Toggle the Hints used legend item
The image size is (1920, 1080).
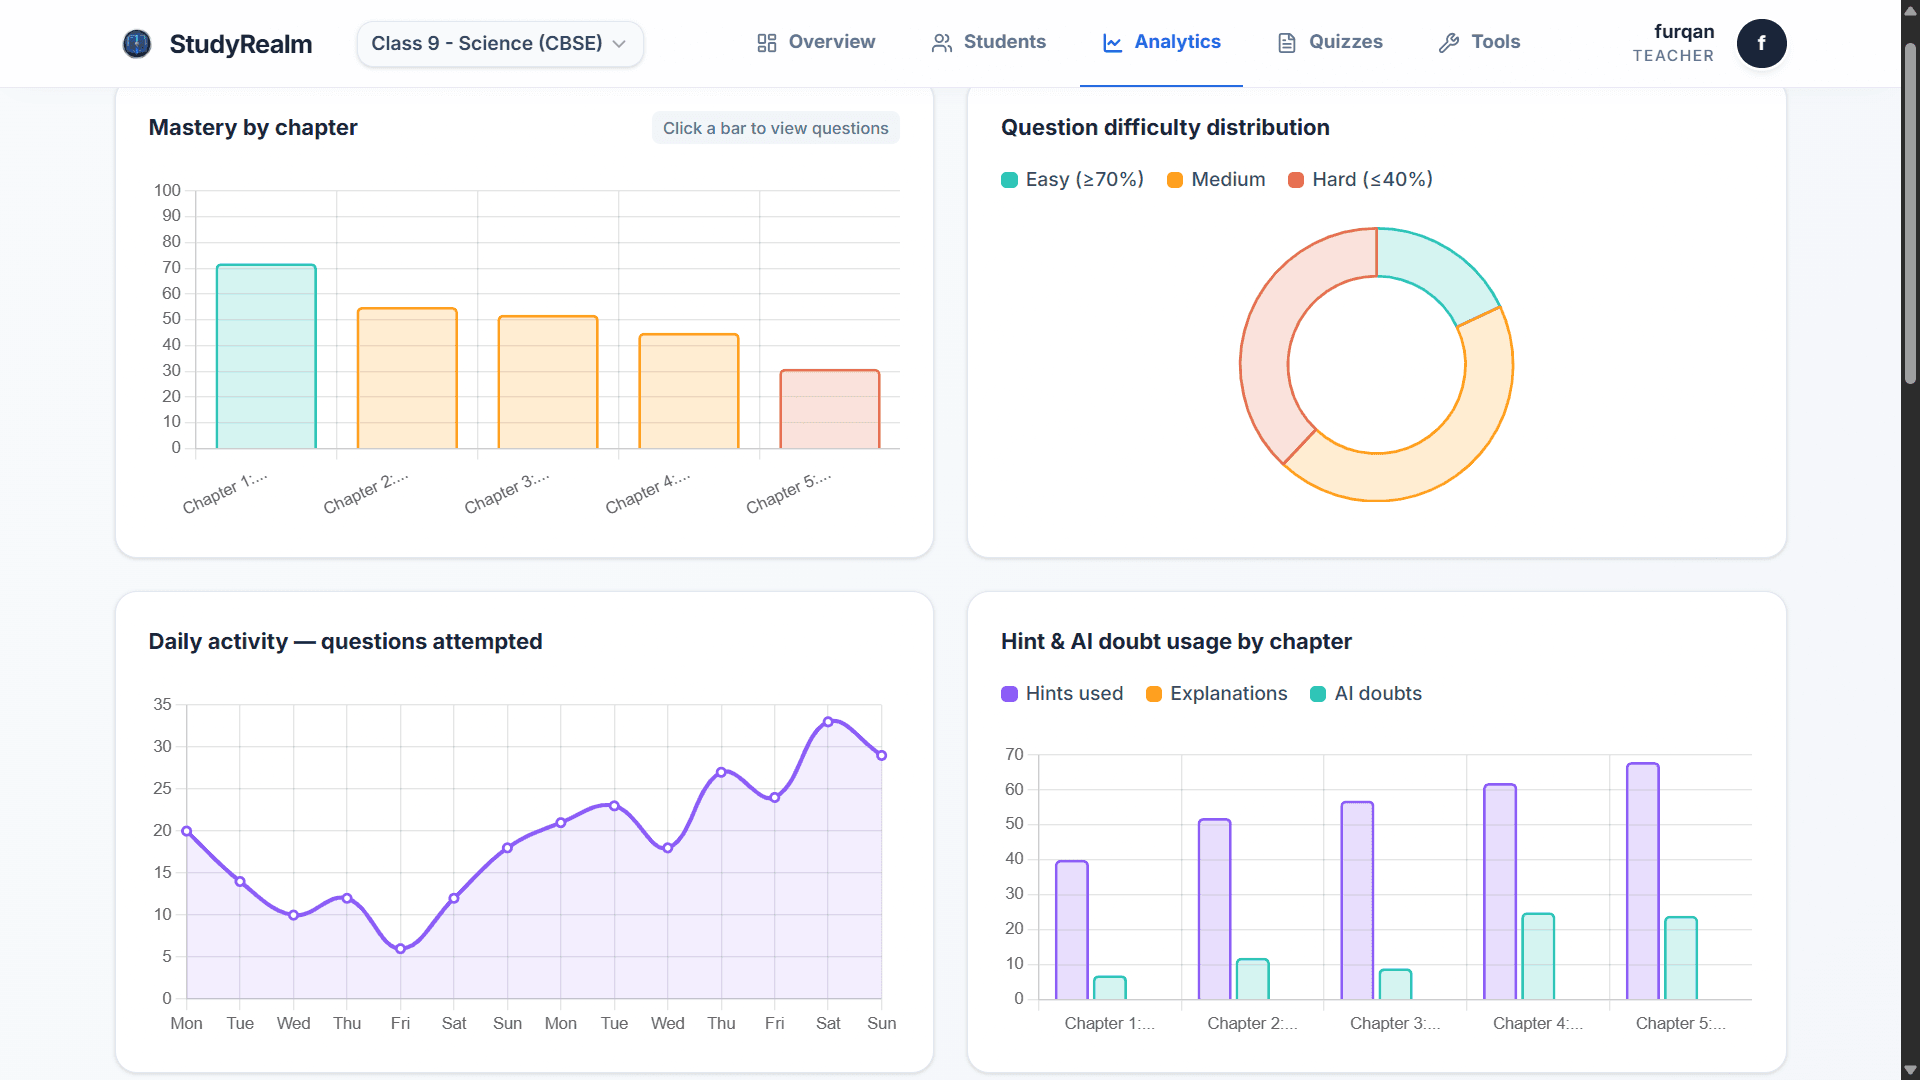1062,693
